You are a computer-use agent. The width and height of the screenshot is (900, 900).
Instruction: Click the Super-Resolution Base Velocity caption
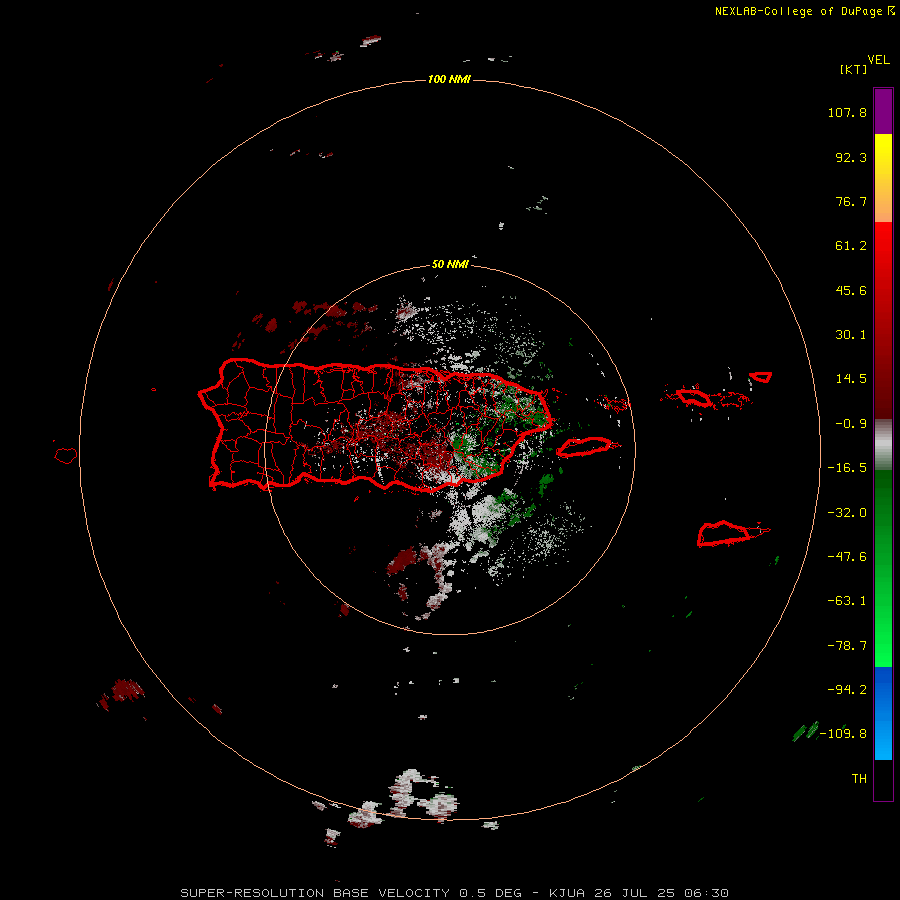pyautogui.click(x=455, y=893)
